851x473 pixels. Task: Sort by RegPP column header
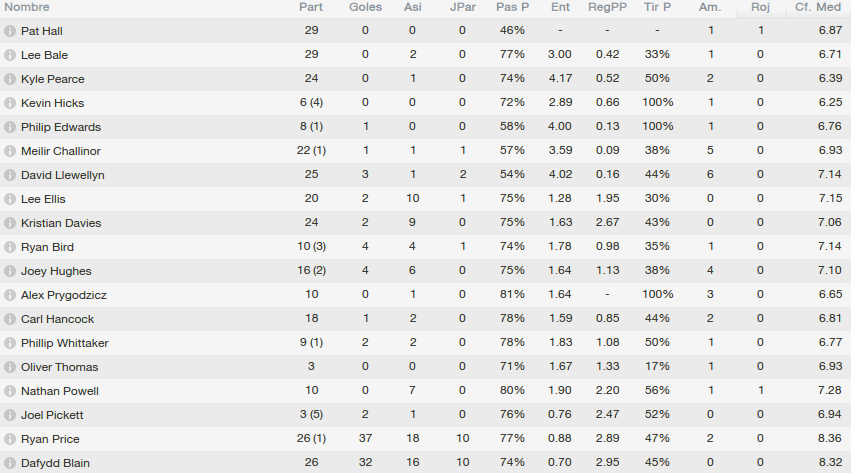(x=607, y=7)
